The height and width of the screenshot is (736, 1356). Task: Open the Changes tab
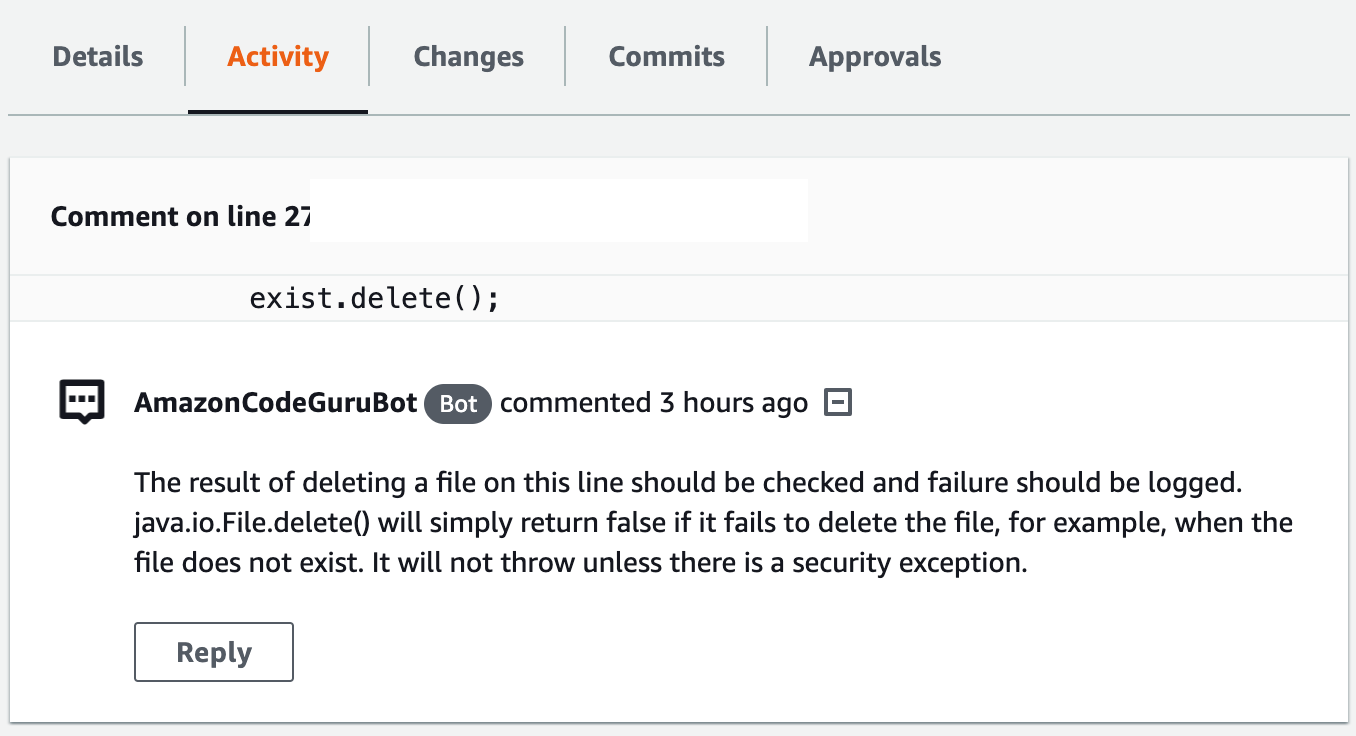click(467, 57)
